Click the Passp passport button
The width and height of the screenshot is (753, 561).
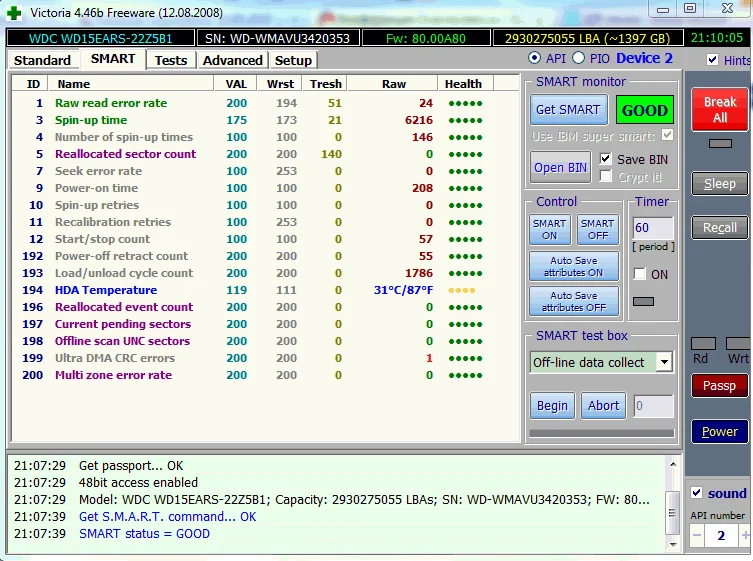pyautogui.click(x=719, y=385)
